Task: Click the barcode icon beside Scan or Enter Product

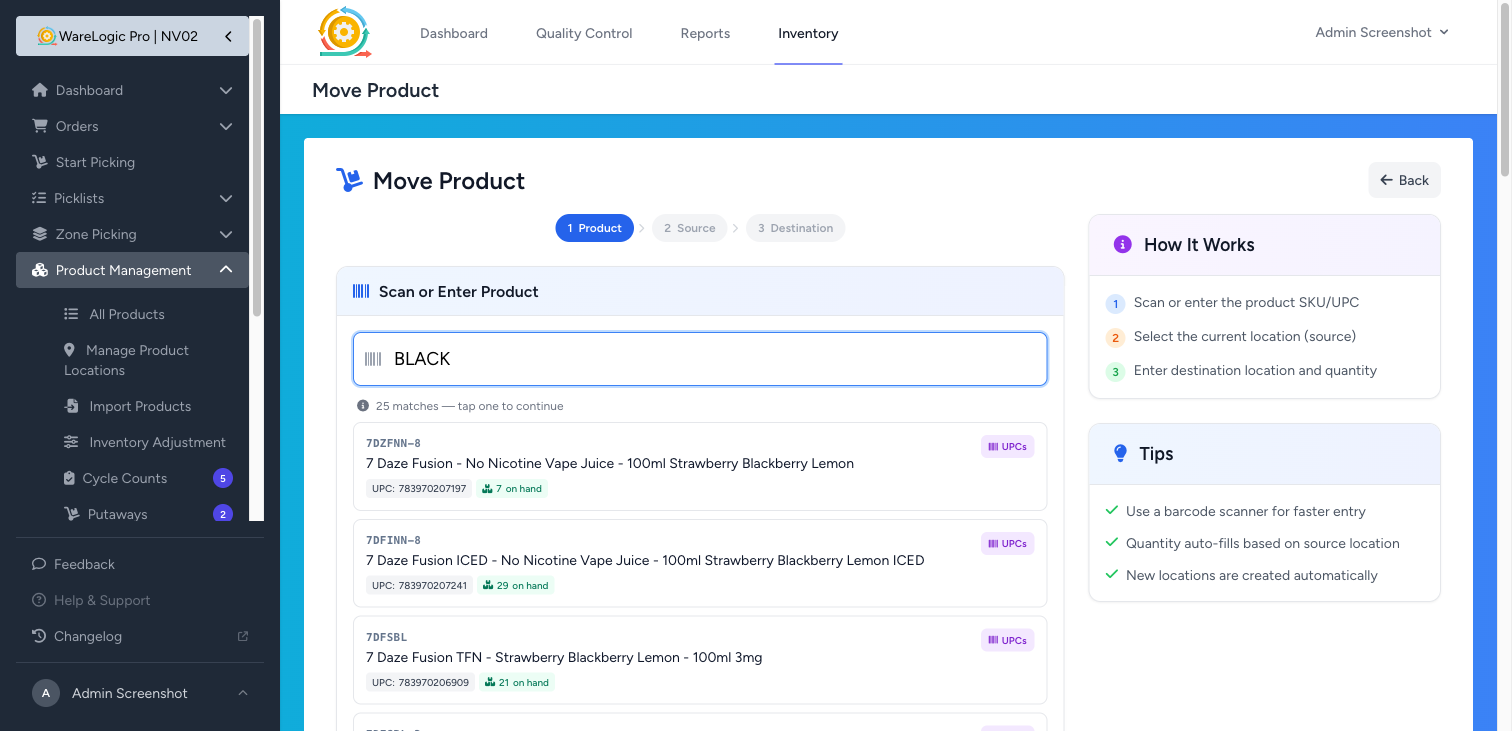Action: click(361, 291)
